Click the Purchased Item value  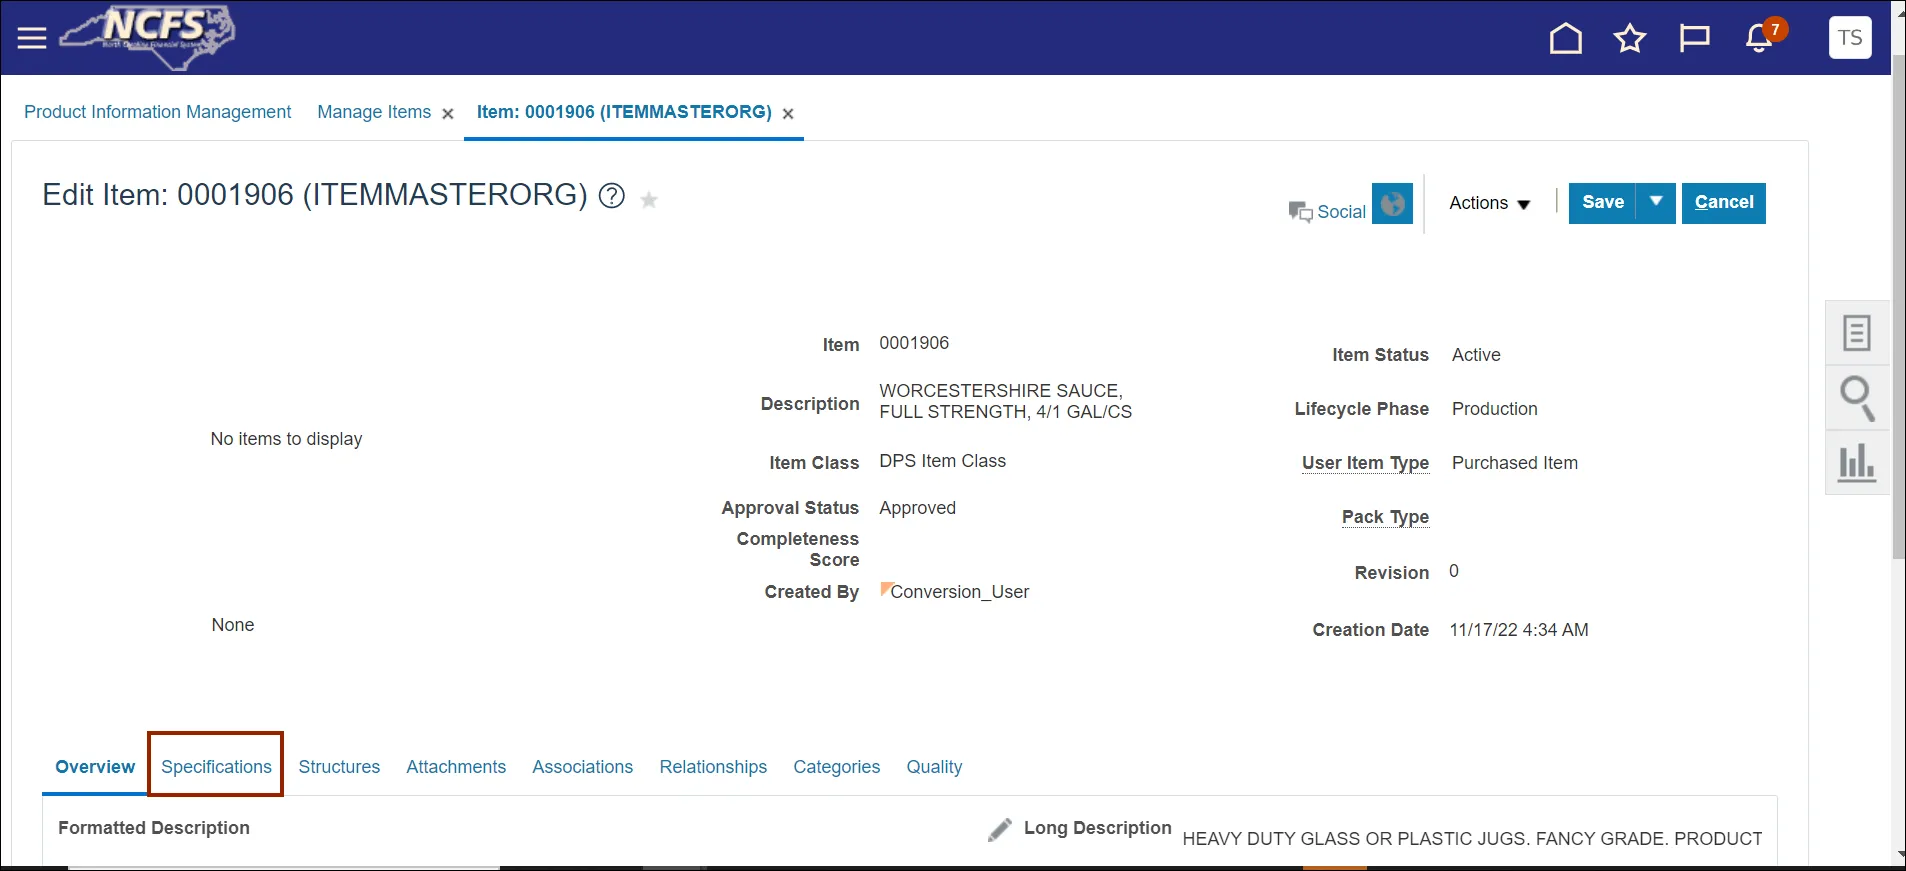click(1514, 463)
